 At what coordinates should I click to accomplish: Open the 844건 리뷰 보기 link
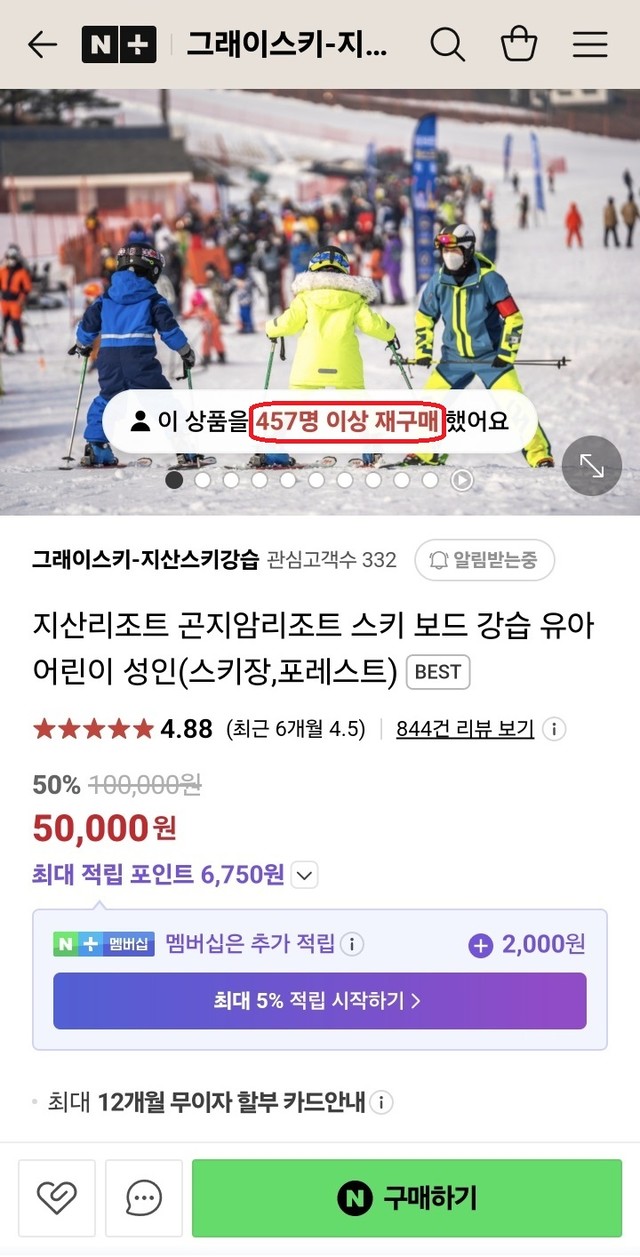465,729
